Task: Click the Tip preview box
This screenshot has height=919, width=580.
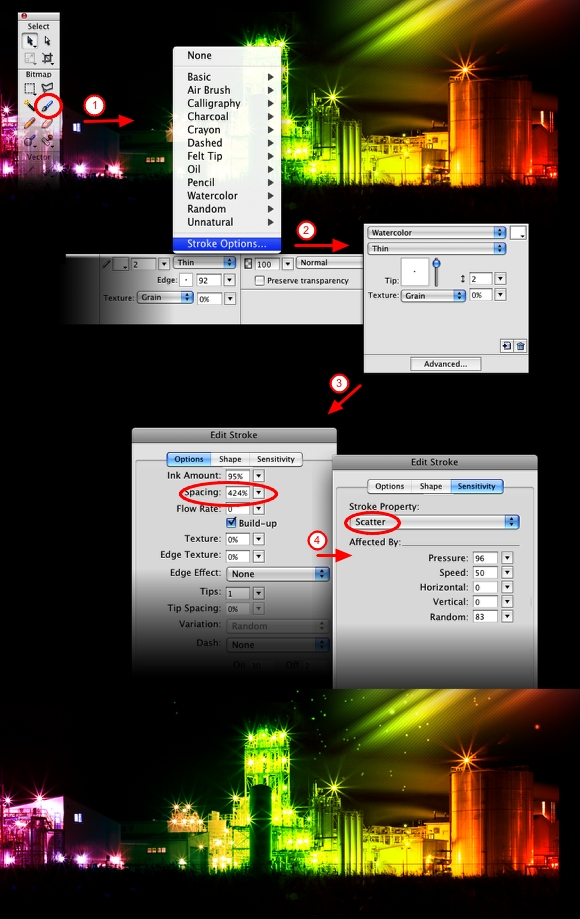Action: [x=415, y=272]
